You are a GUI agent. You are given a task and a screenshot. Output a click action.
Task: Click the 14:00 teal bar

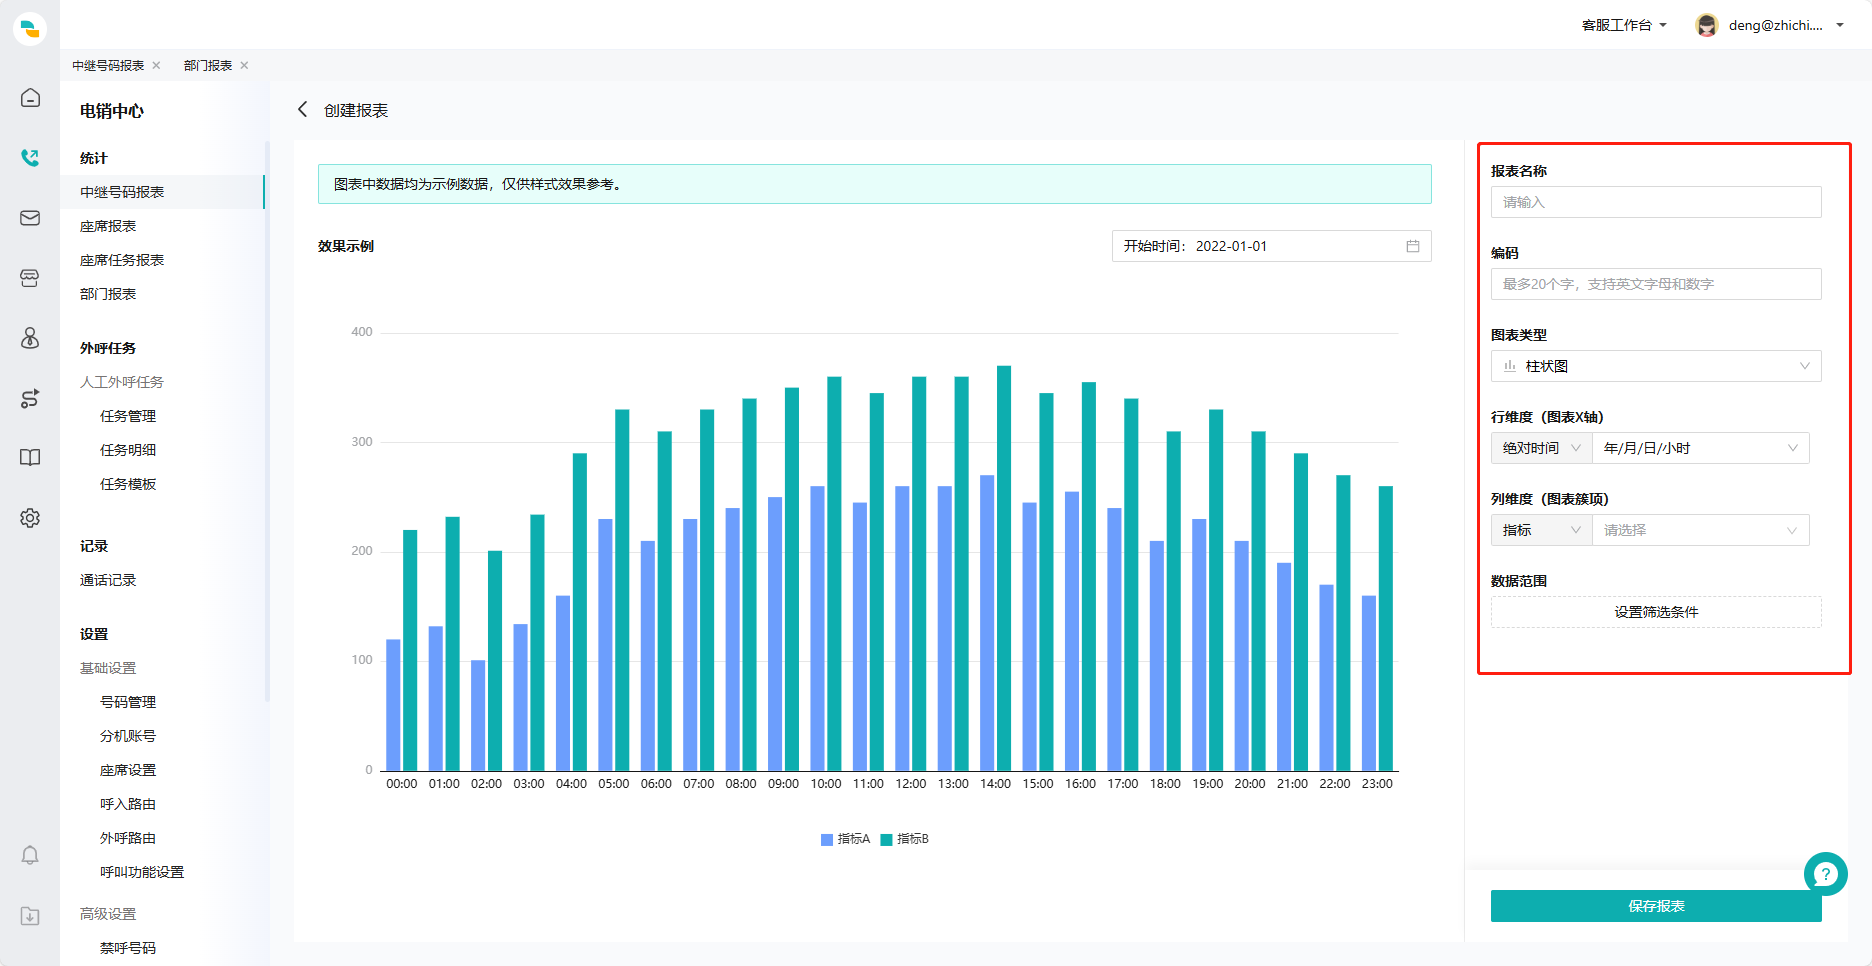point(1004,568)
